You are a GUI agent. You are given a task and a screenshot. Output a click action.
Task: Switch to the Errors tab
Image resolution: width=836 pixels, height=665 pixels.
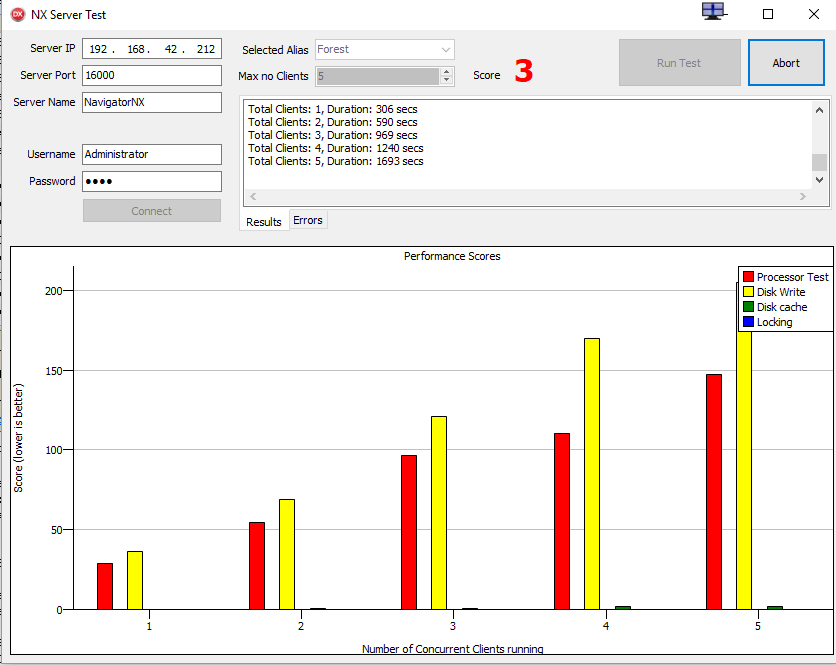308,220
